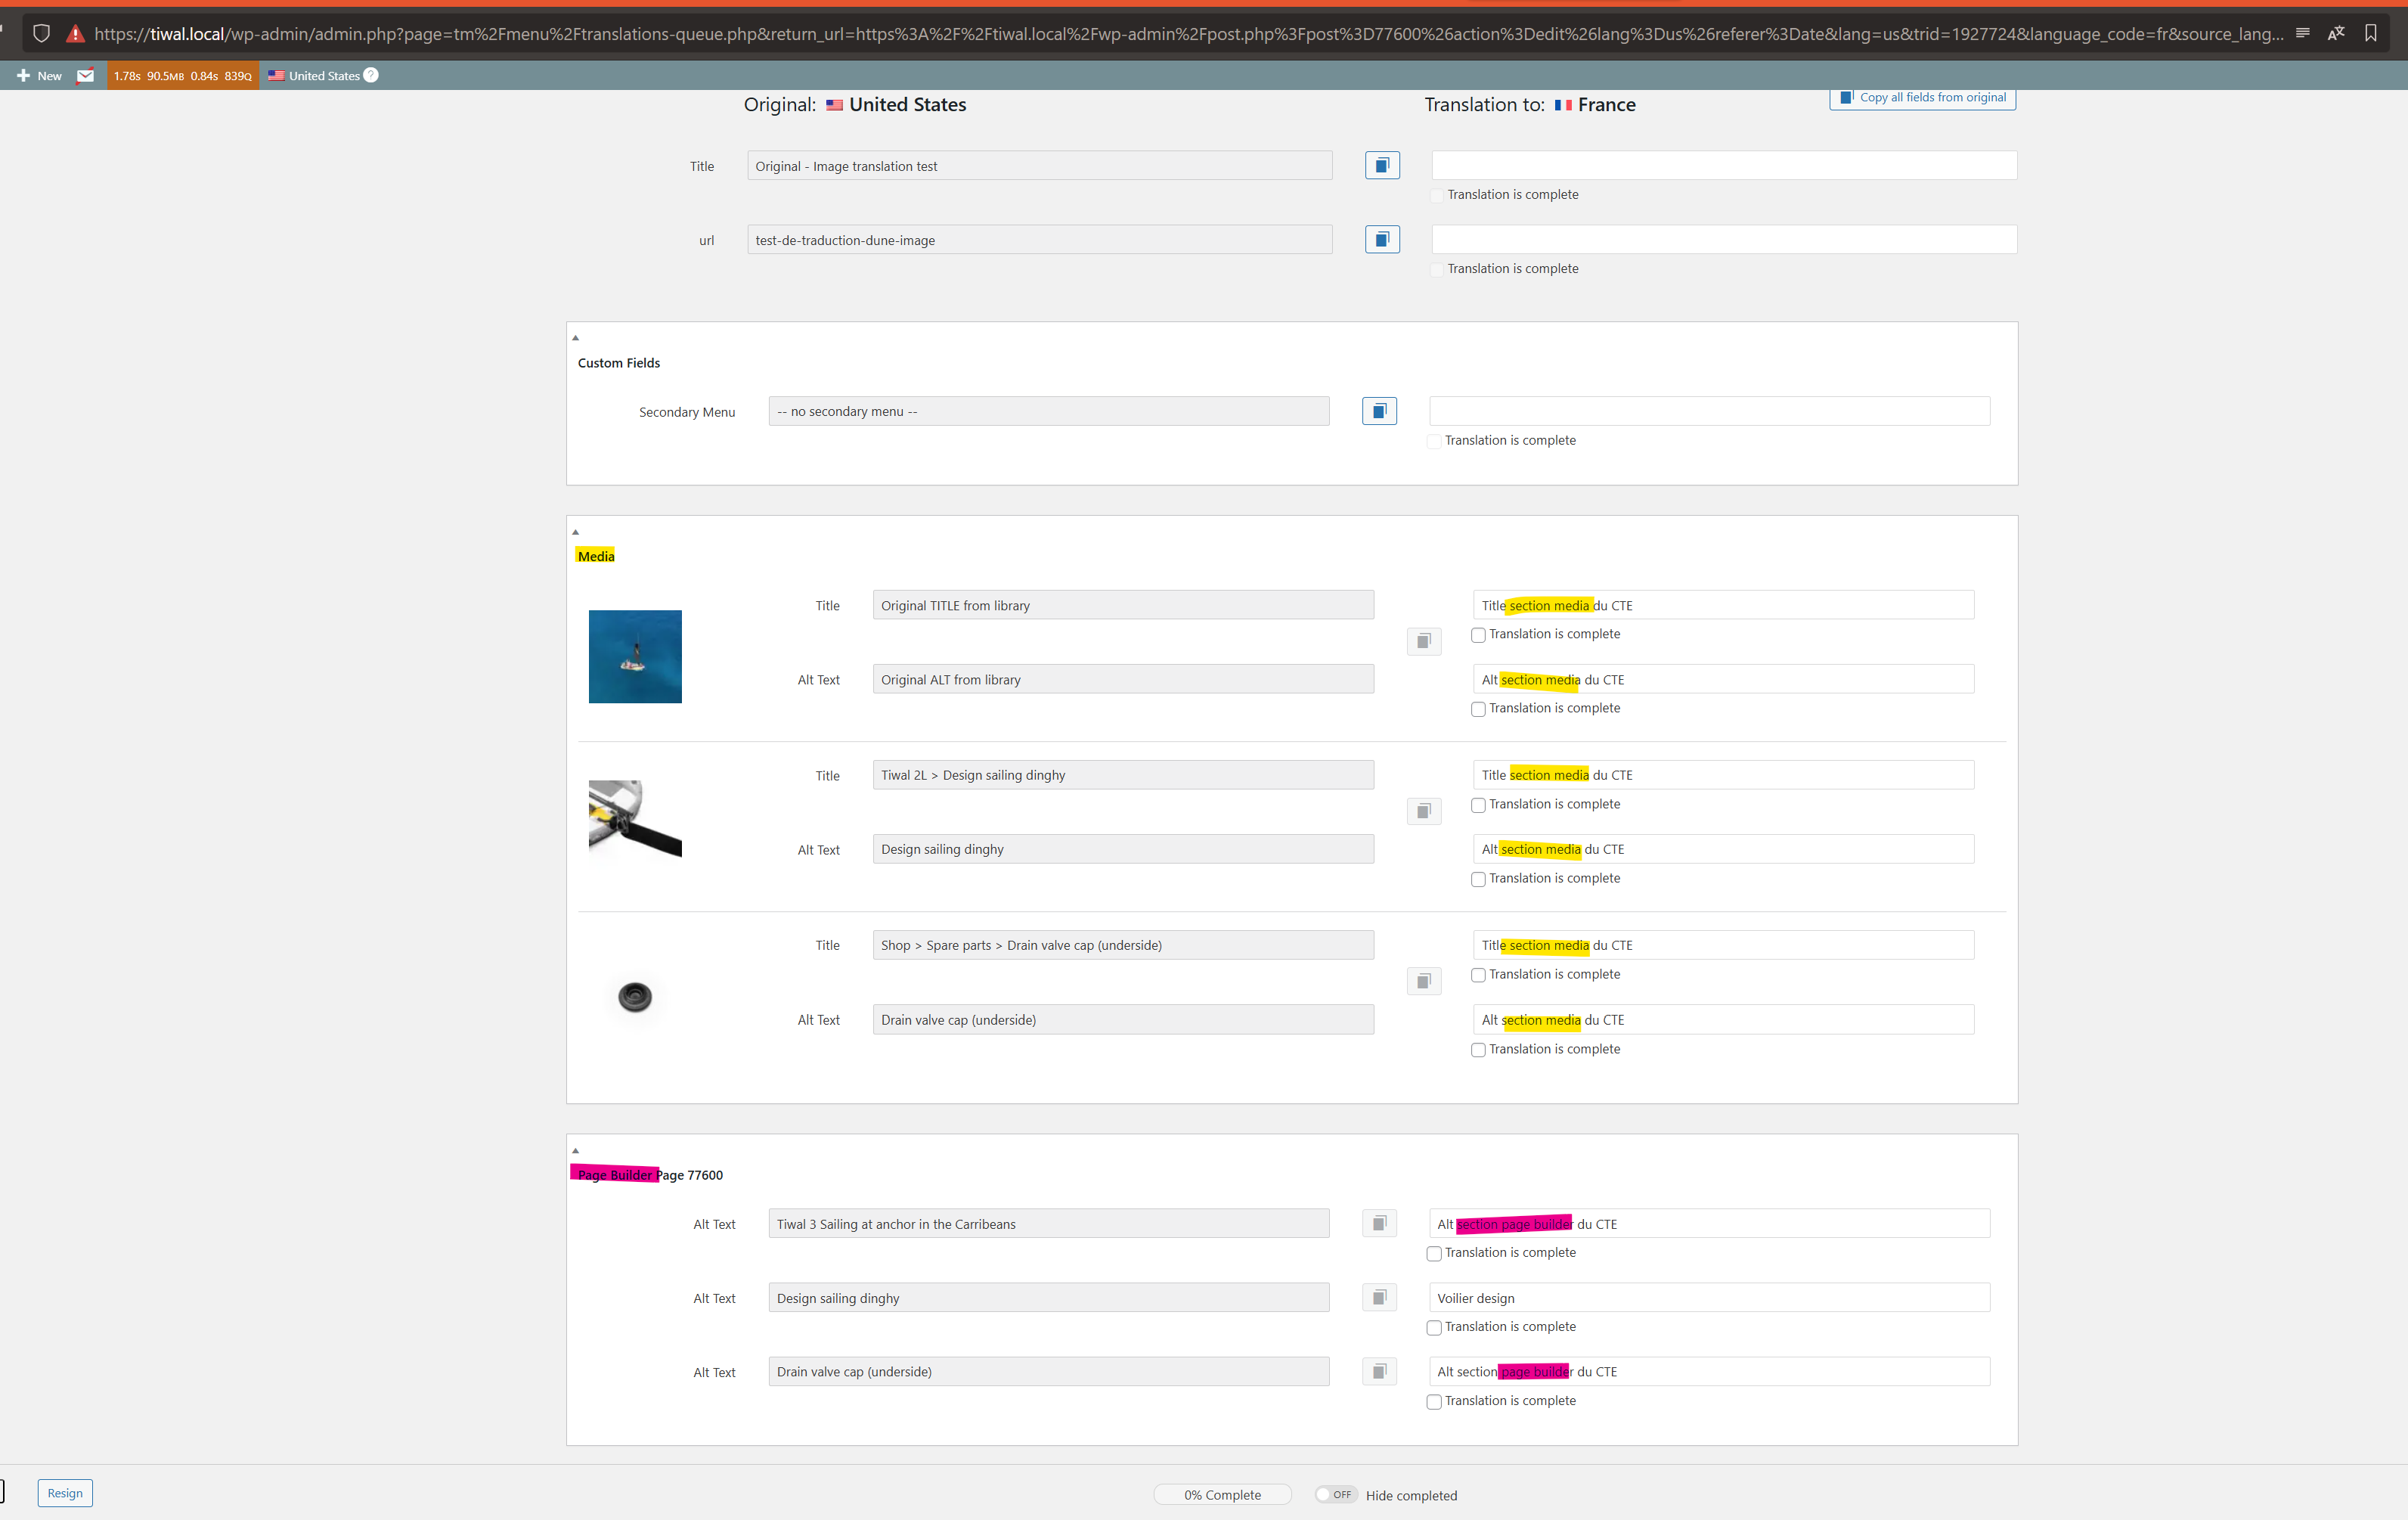2408x1520 pixels.
Task: Collapse the Custom Fields section
Action: tap(575, 338)
